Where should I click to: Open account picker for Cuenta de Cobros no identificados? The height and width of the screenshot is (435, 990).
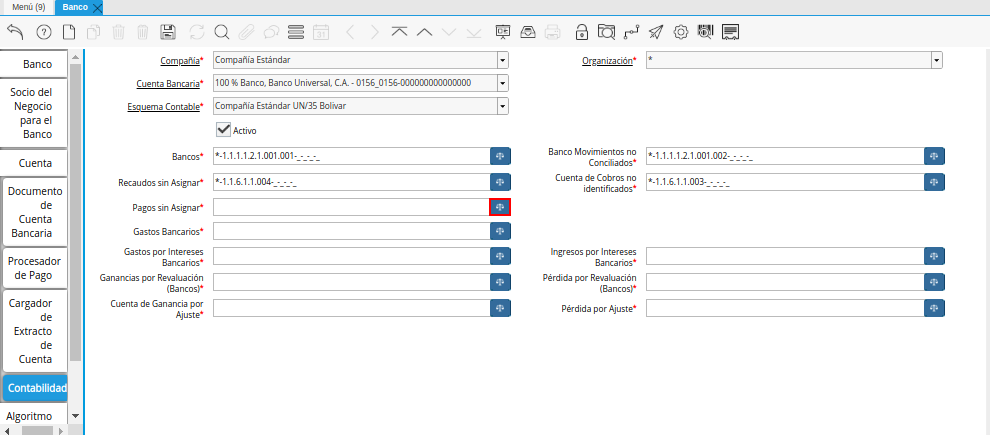pyautogui.click(x=934, y=182)
